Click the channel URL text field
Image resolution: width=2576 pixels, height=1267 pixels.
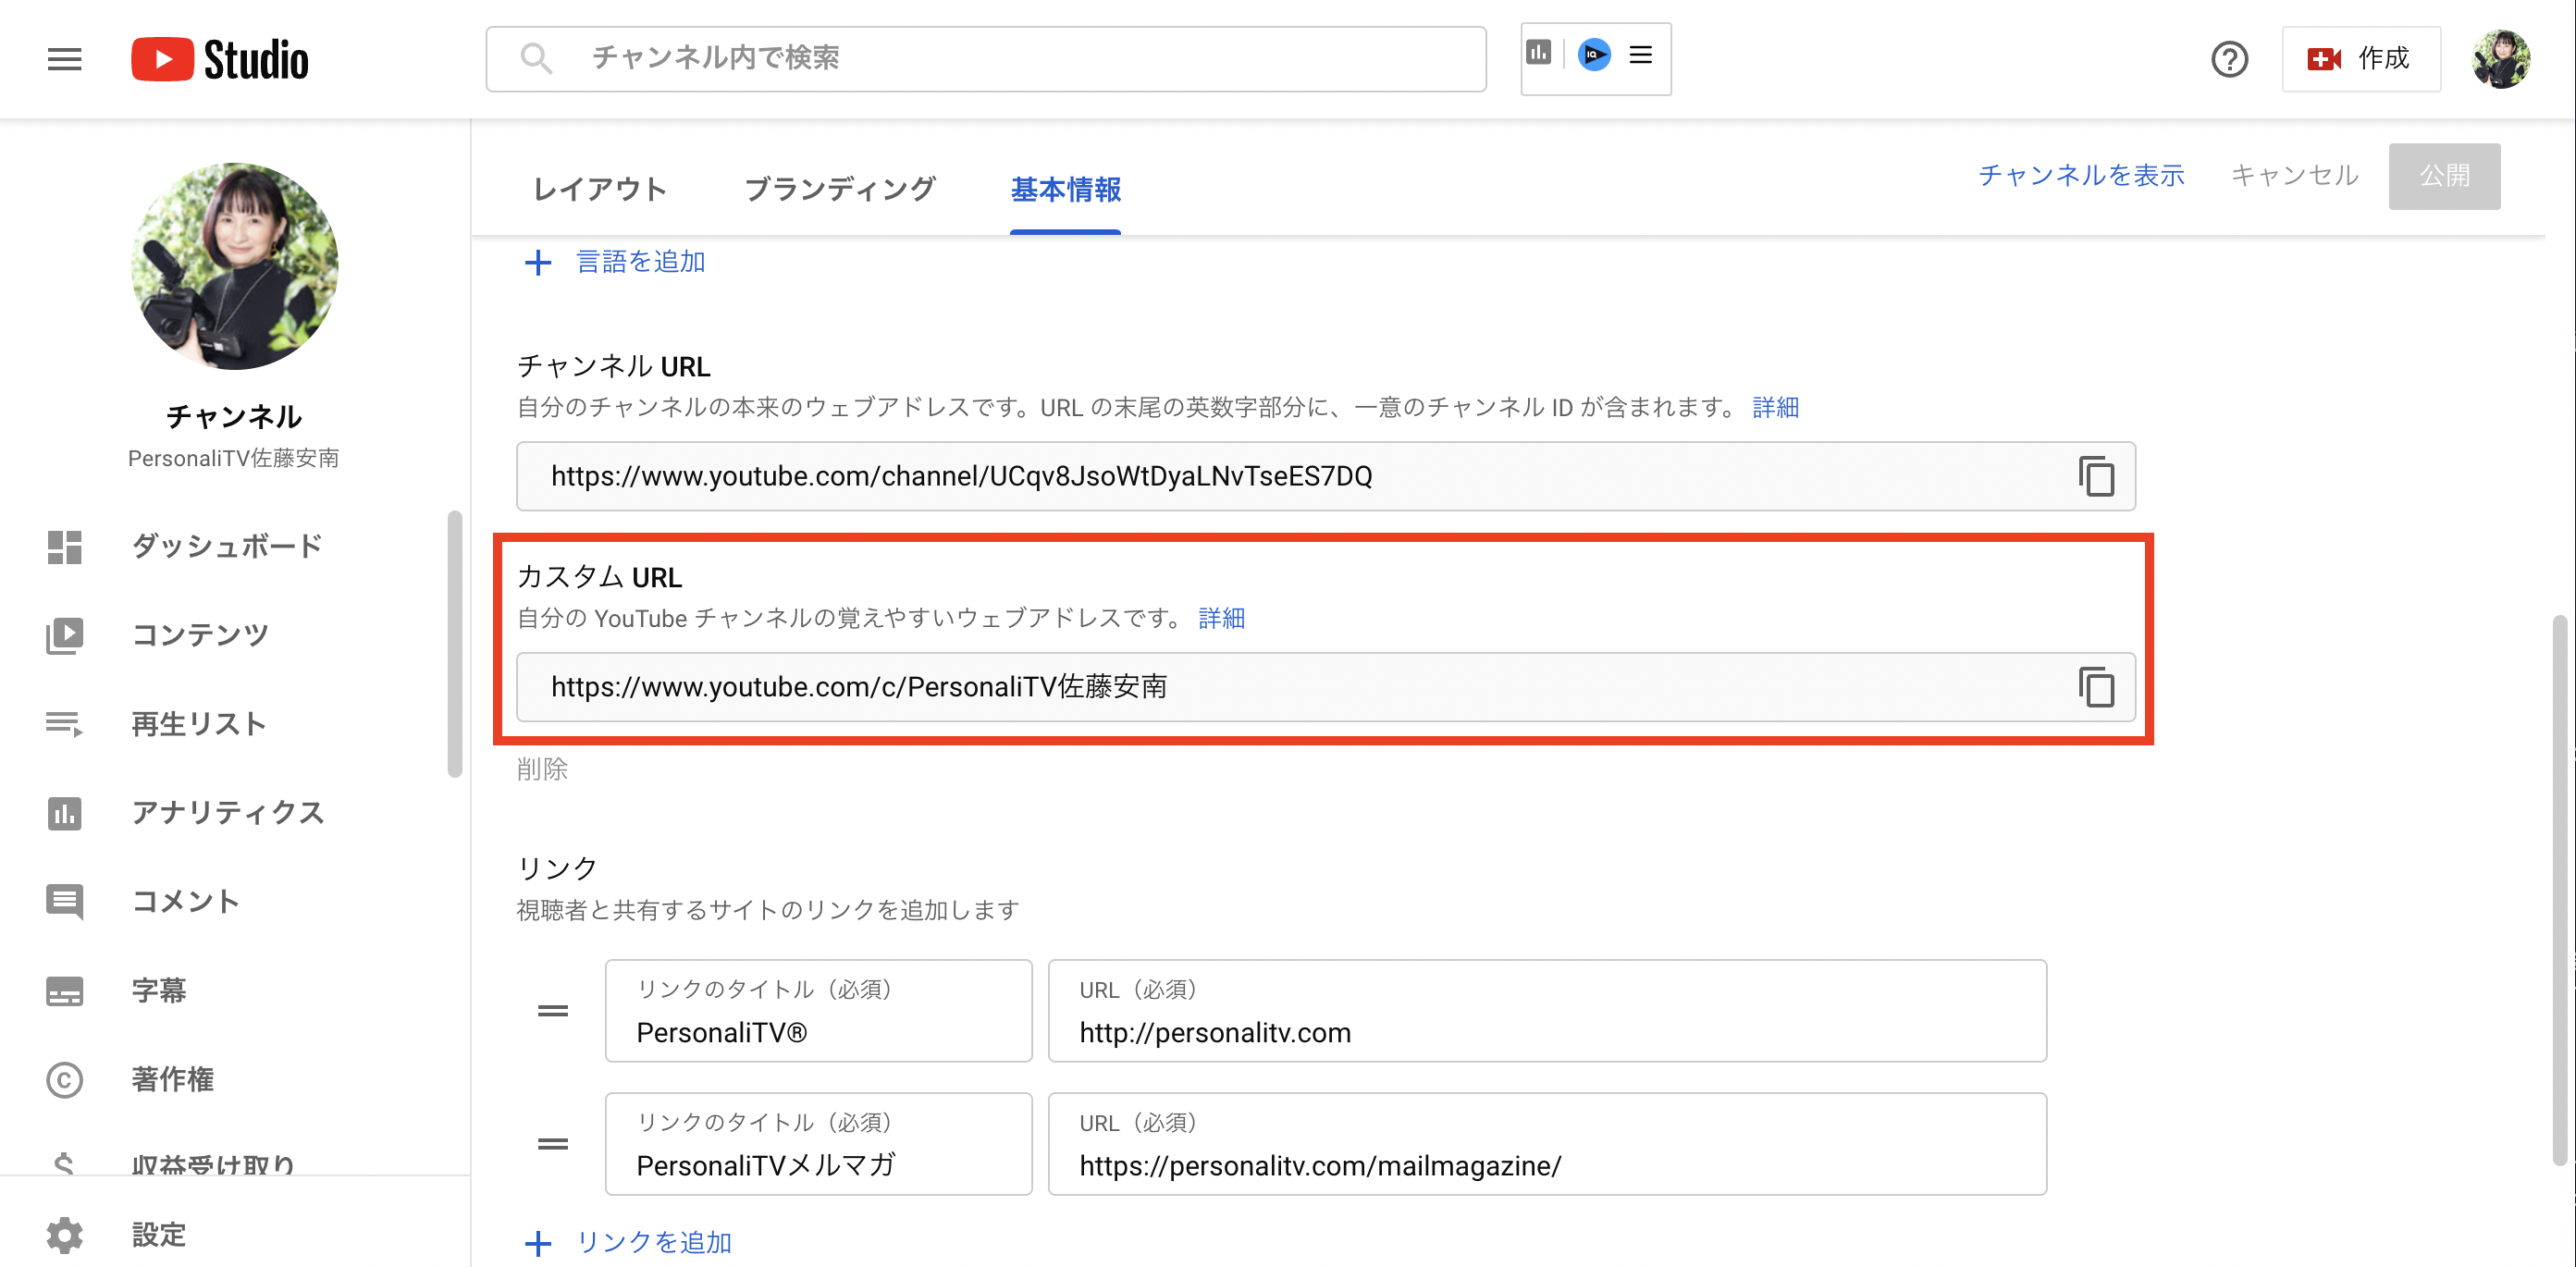point(1325,476)
